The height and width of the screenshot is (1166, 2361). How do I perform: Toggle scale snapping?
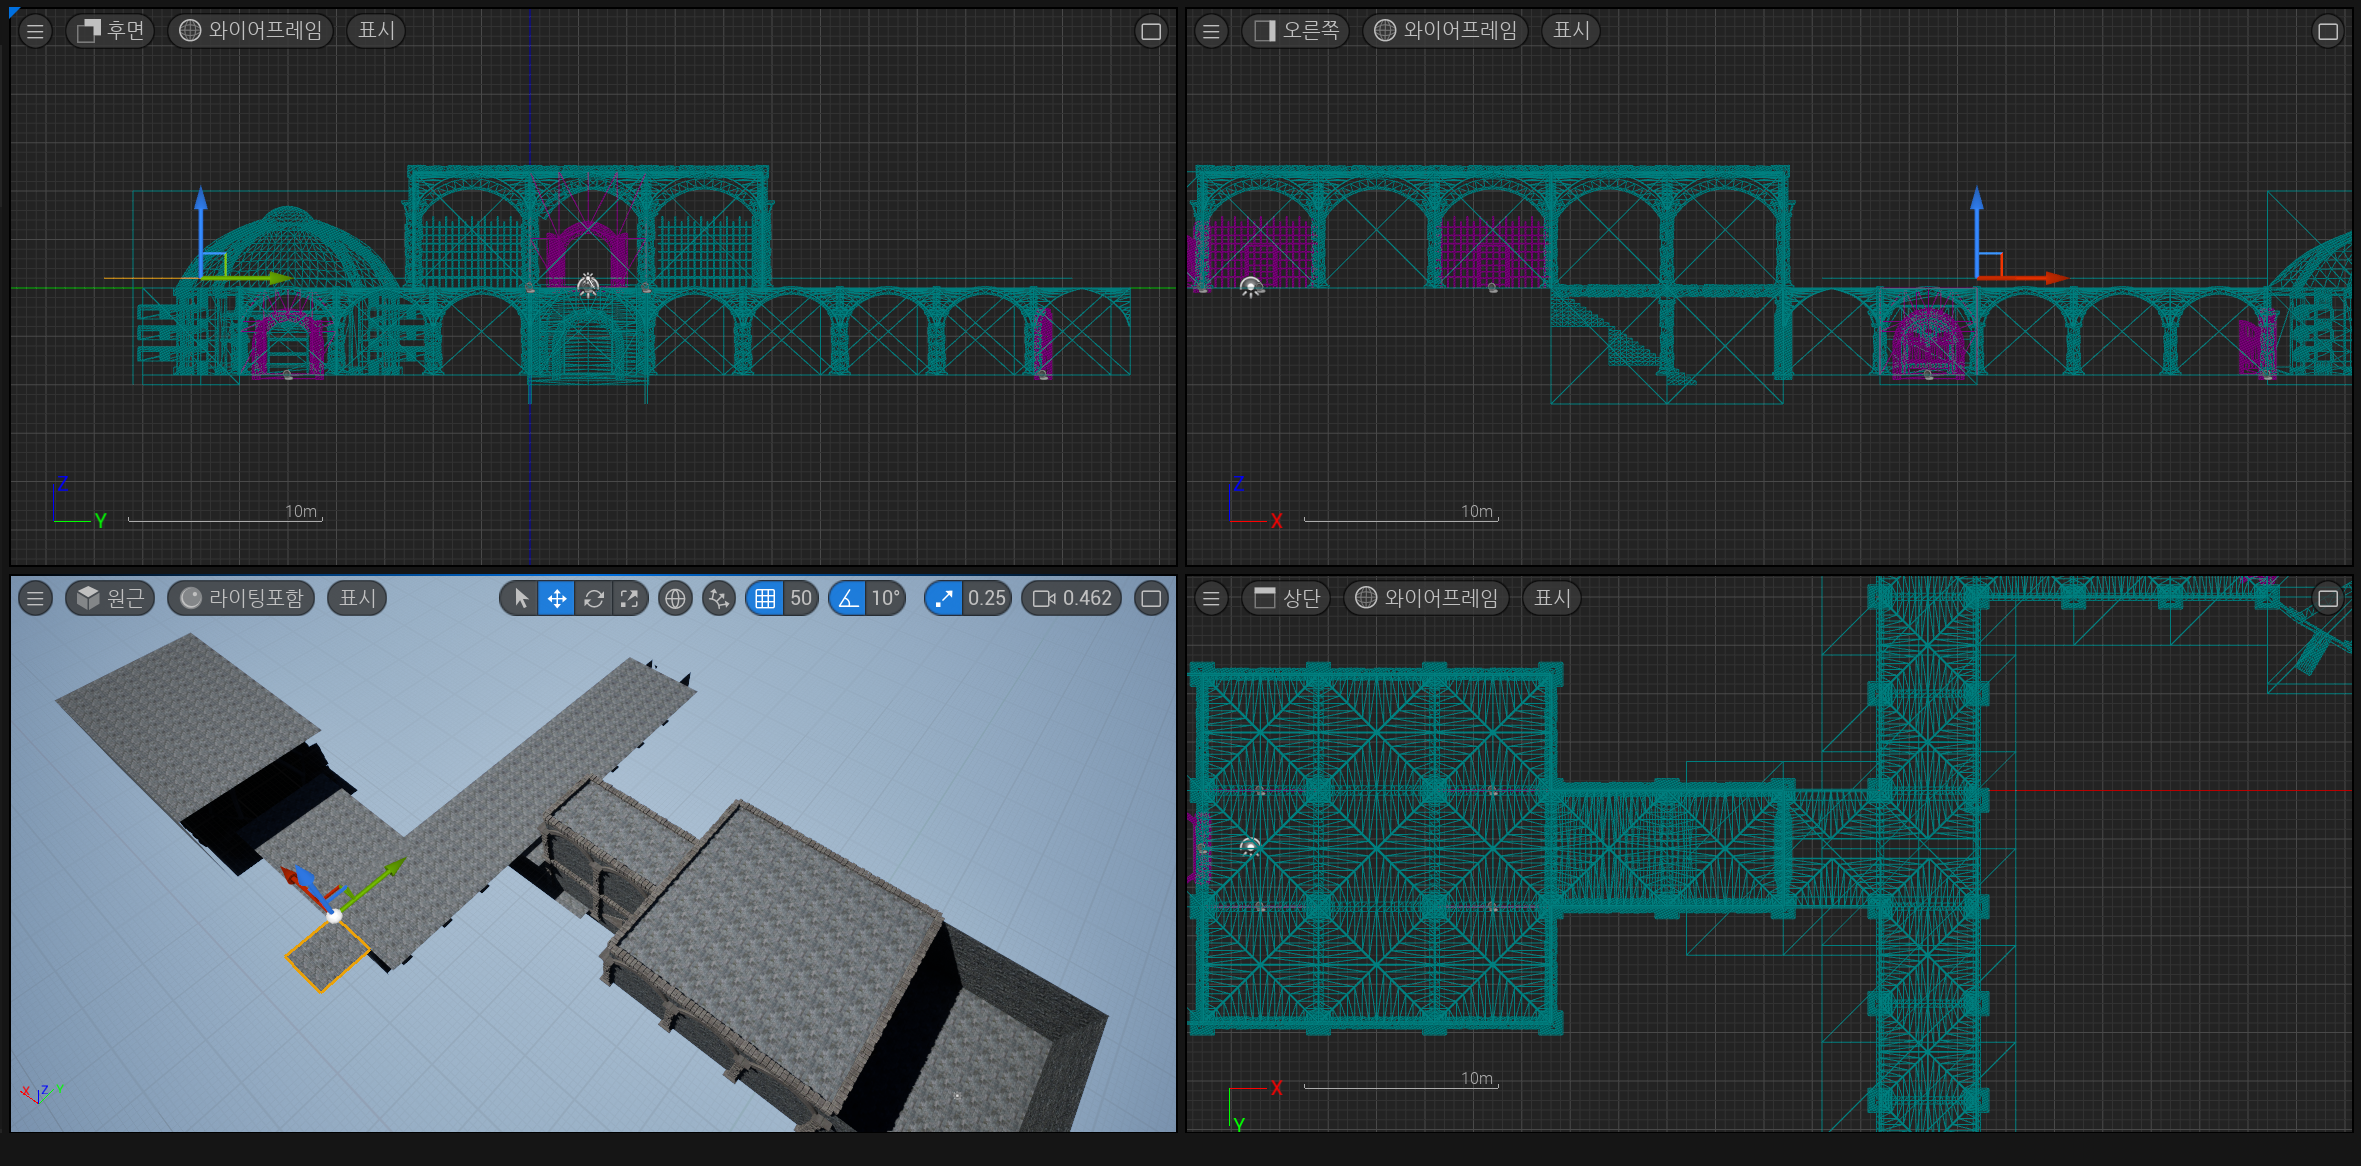click(x=943, y=598)
